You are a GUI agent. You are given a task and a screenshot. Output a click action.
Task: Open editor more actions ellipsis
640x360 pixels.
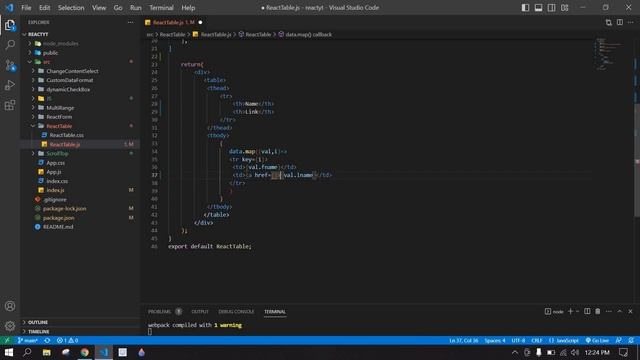pos(631,22)
